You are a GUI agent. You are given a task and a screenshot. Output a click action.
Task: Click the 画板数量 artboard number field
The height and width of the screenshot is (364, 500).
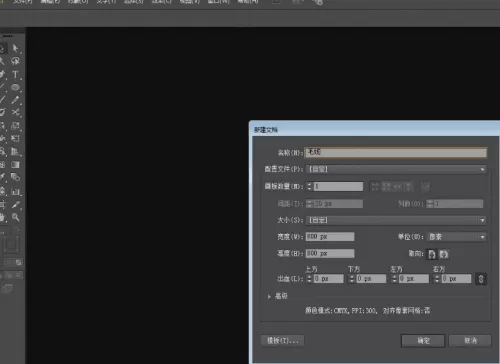click(x=338, y=186)
